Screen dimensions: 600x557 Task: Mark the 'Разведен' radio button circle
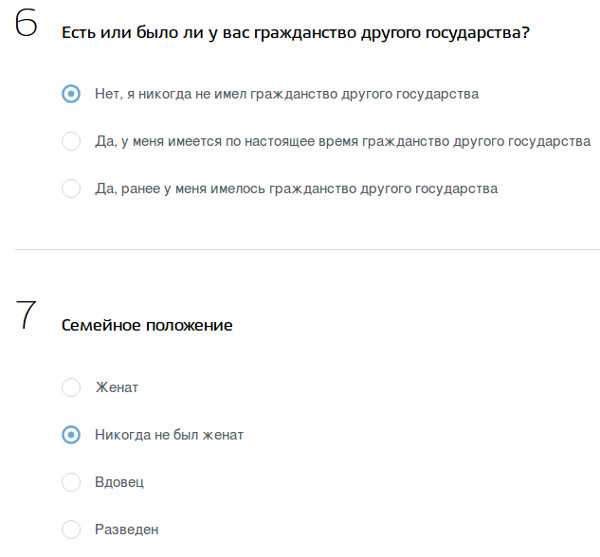coord(71,529)
